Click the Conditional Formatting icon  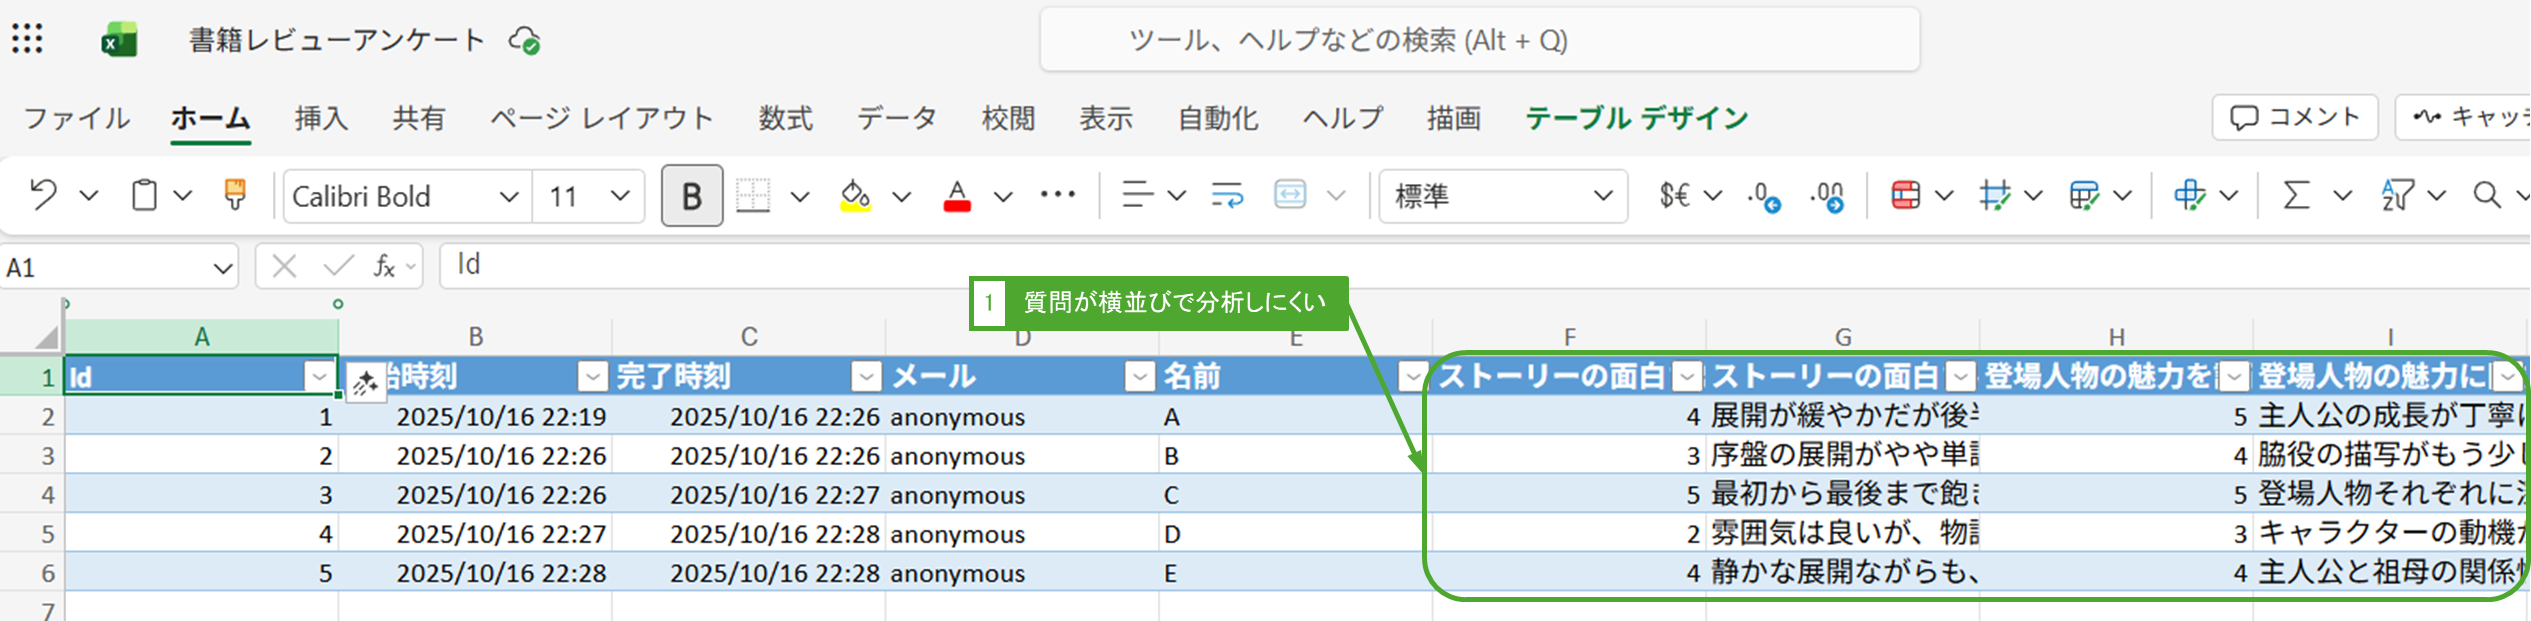tap(1905, 194)
